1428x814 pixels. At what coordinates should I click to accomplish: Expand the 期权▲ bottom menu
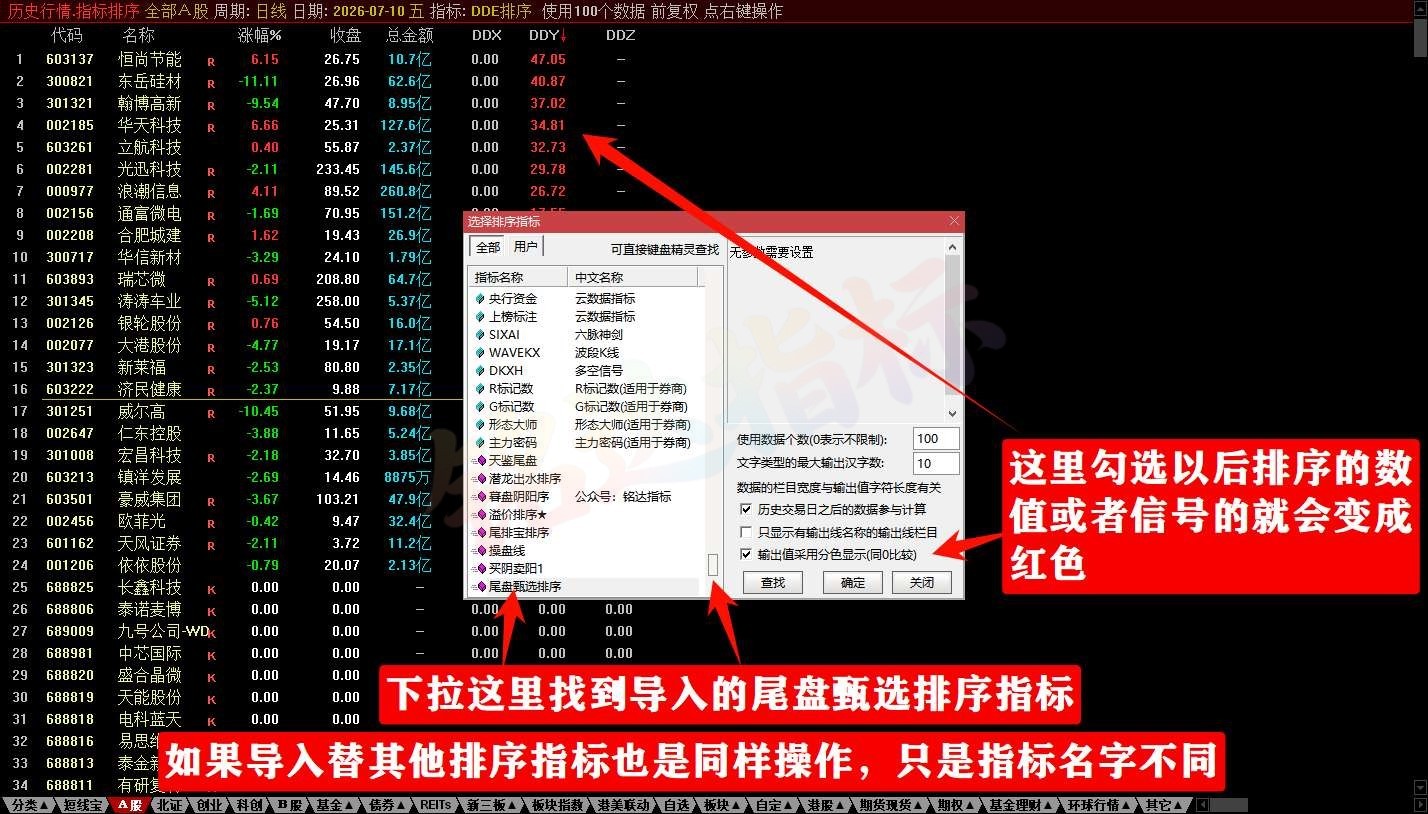954,805
